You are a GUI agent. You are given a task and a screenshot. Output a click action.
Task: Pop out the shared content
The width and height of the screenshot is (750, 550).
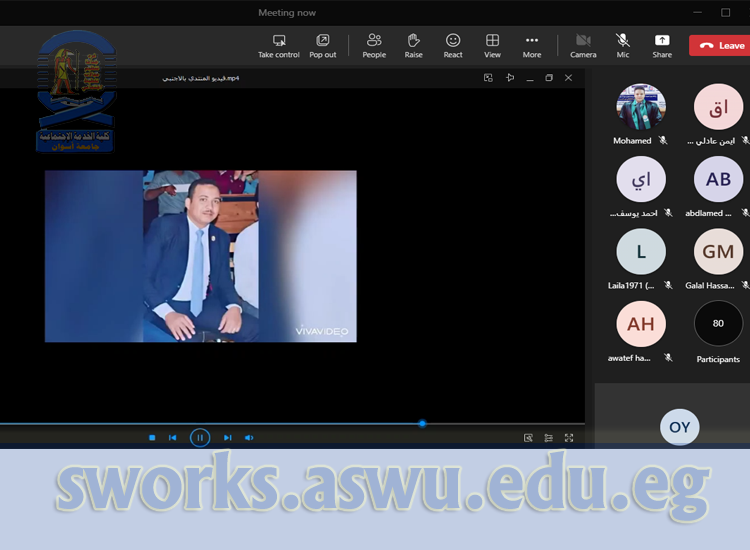pyautogui.click(x=322, y=45)
